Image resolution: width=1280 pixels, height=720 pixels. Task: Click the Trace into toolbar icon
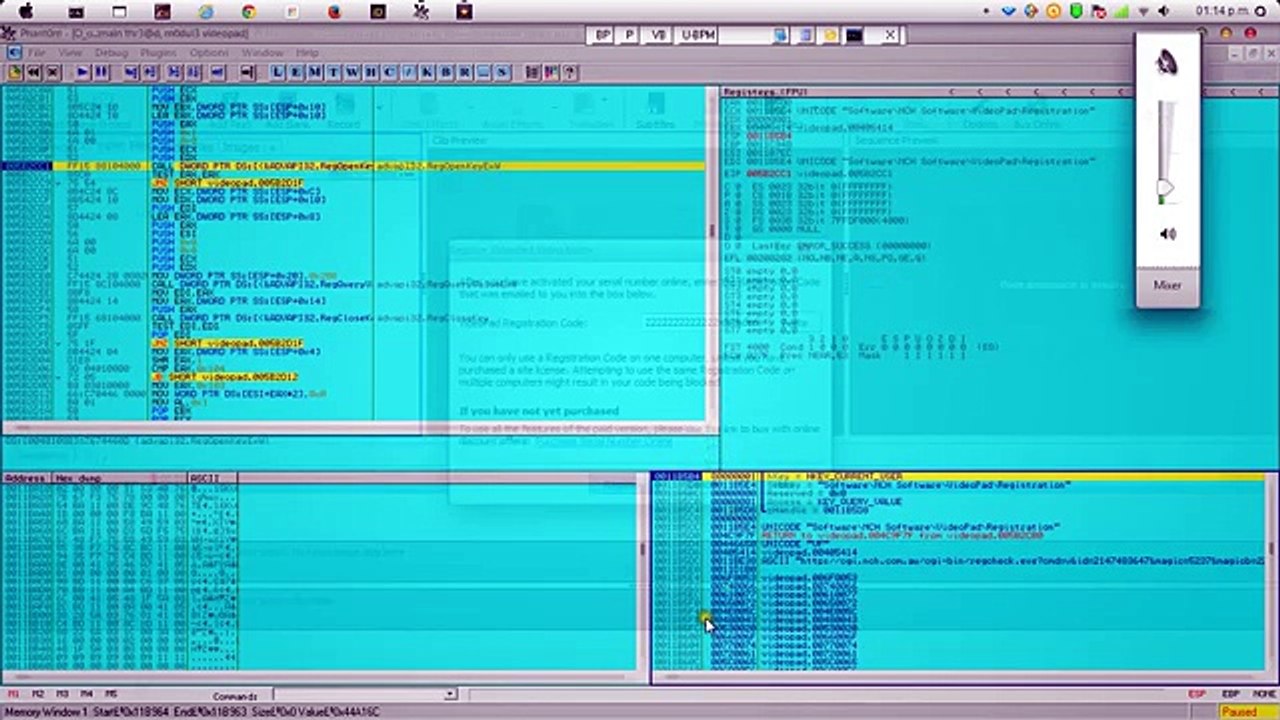(x=175, y=72)
